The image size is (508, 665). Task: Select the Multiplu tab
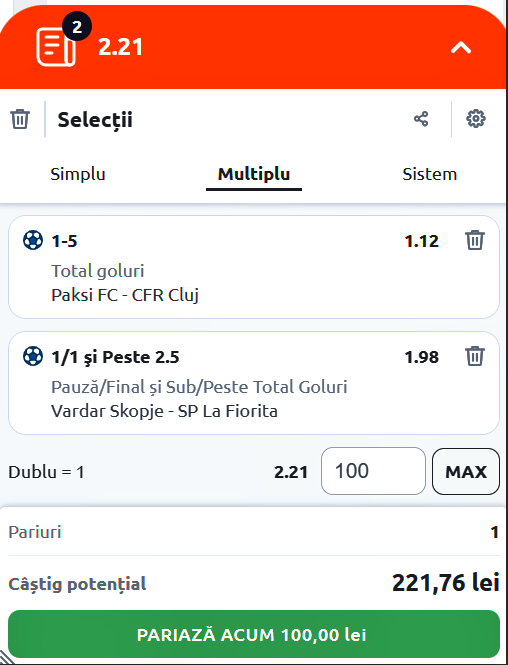[x=254, y=174]
